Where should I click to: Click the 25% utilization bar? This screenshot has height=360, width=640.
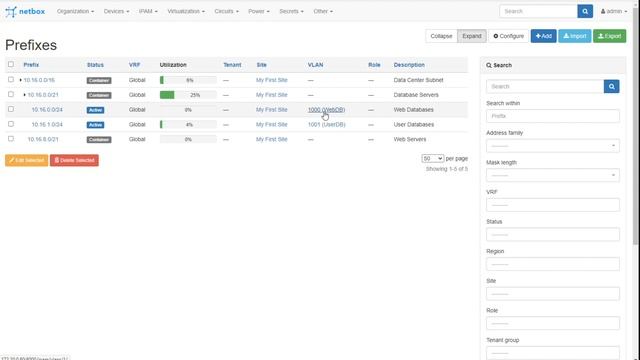[x=188, y=95]
